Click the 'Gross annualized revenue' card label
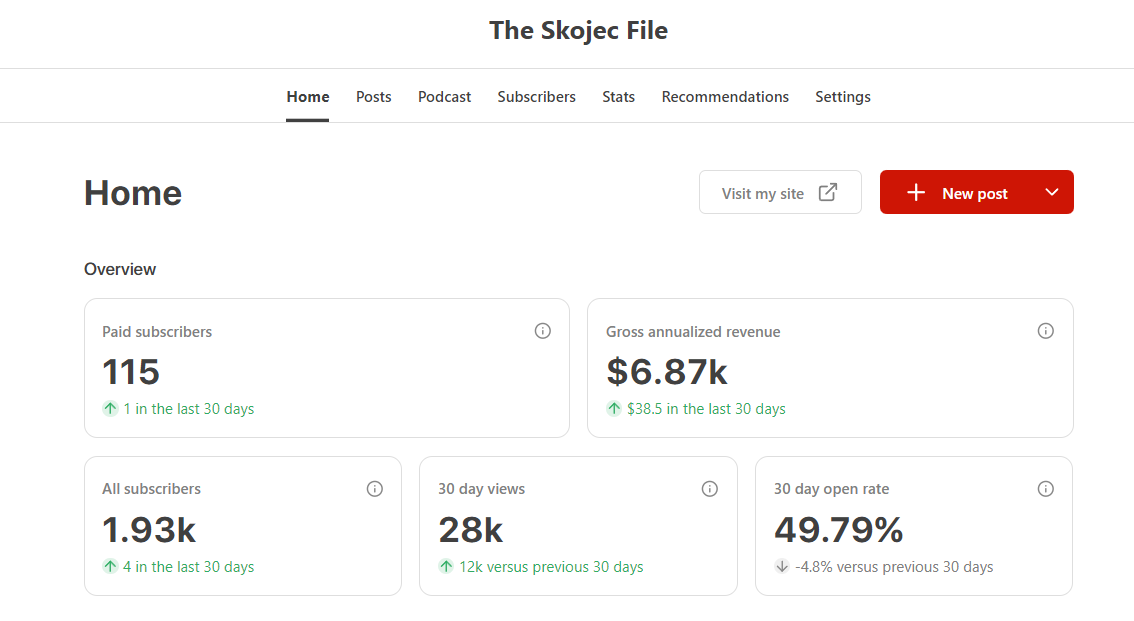This screenshot has width=1134, height=621. [x=693, y=332]
